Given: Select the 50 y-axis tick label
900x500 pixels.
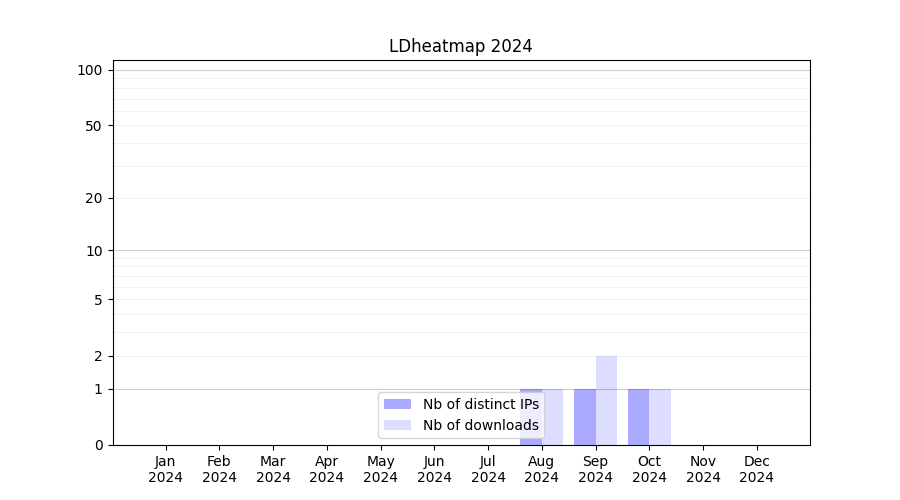Looking at the screenshot, I should [x=93, y=126].
